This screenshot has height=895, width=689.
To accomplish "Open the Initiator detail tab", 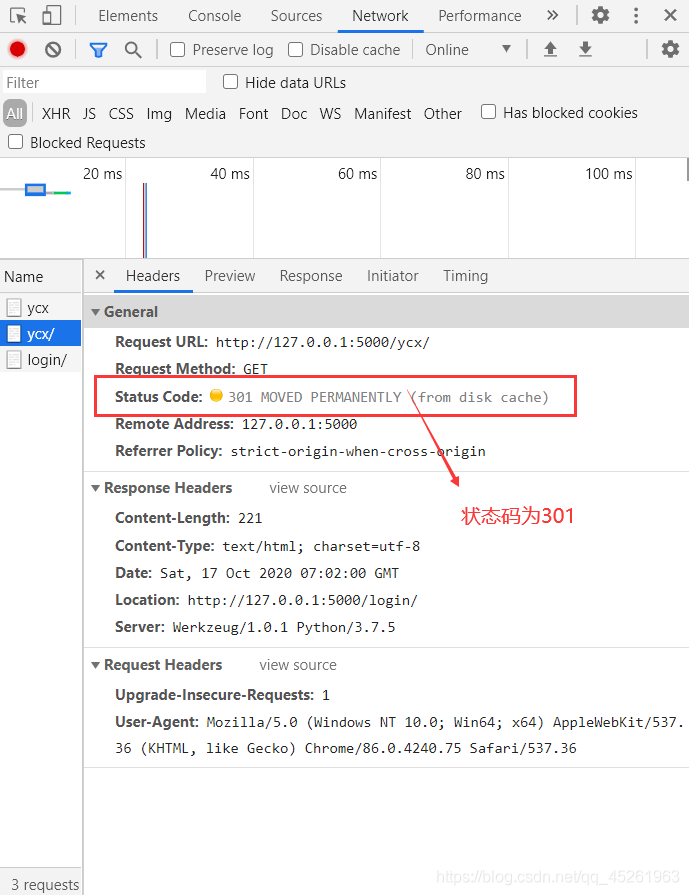I will coord(393,276).
